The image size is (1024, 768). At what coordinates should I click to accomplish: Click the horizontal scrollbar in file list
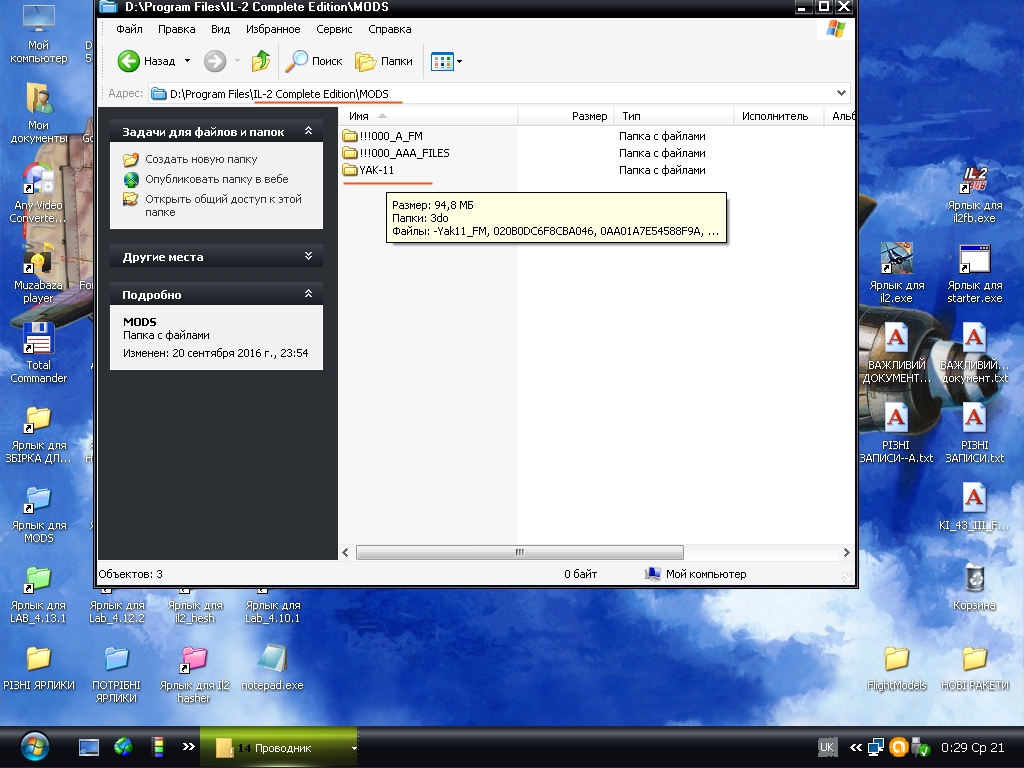(x=520, y=552)
